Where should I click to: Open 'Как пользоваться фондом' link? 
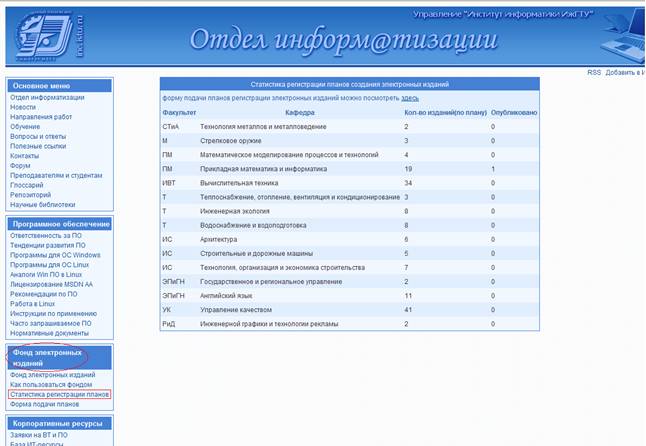point(51,385)
